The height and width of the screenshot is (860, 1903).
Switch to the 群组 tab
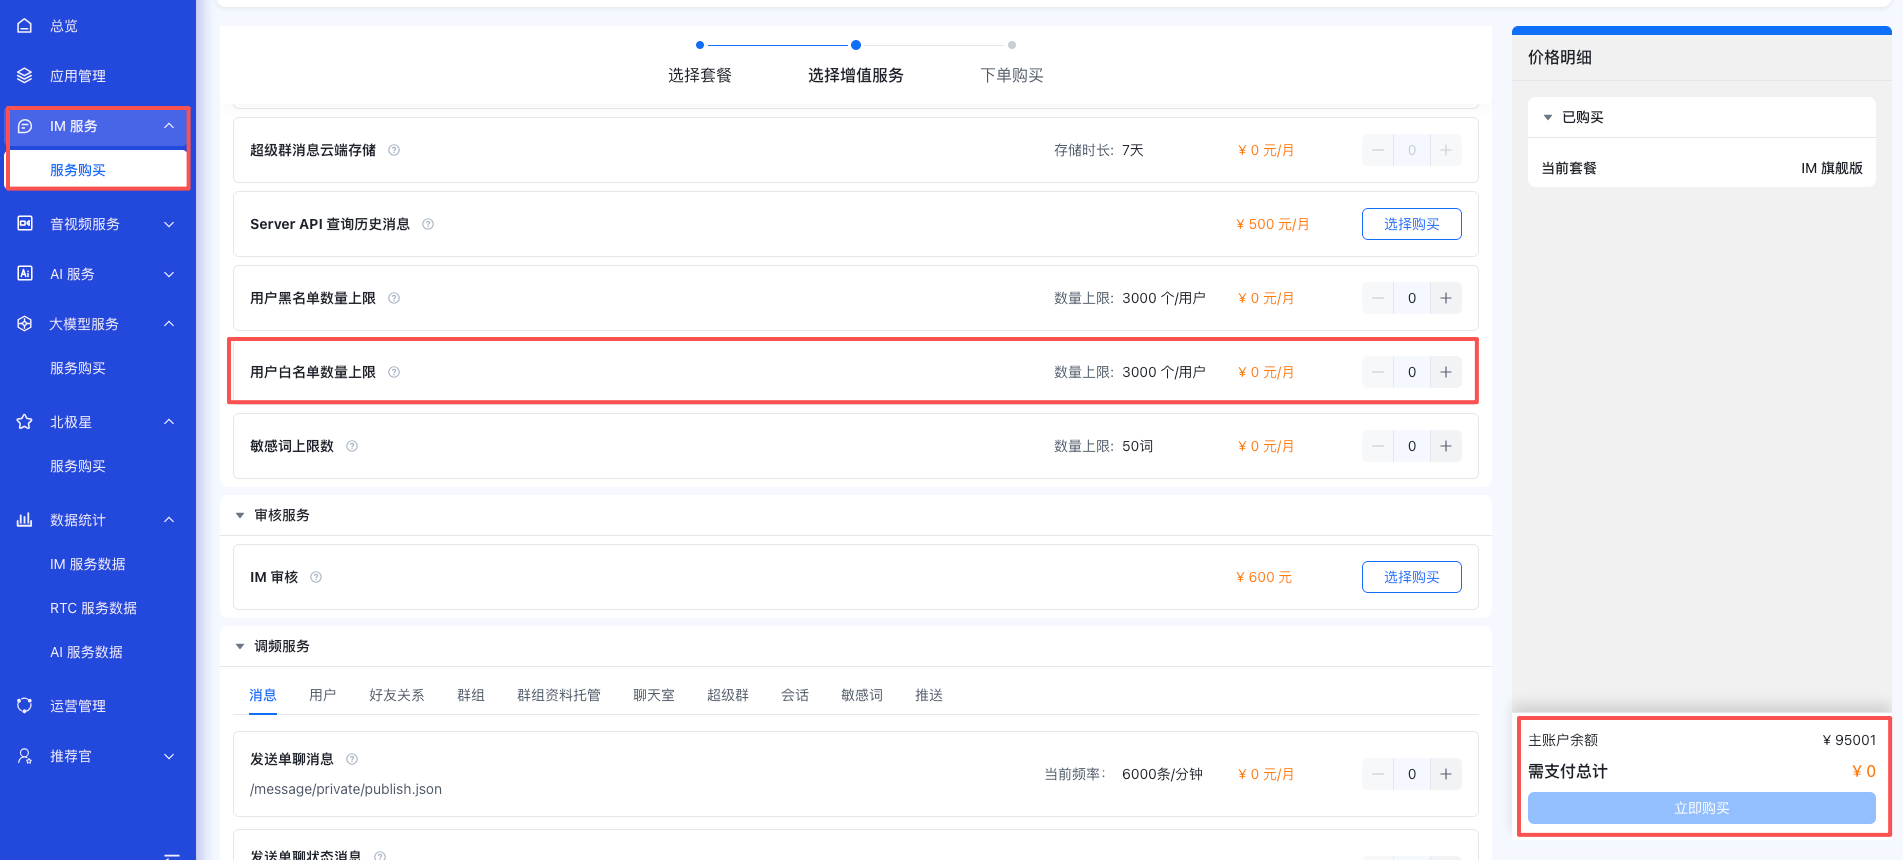pyautogui.click(x=471, y=695)
